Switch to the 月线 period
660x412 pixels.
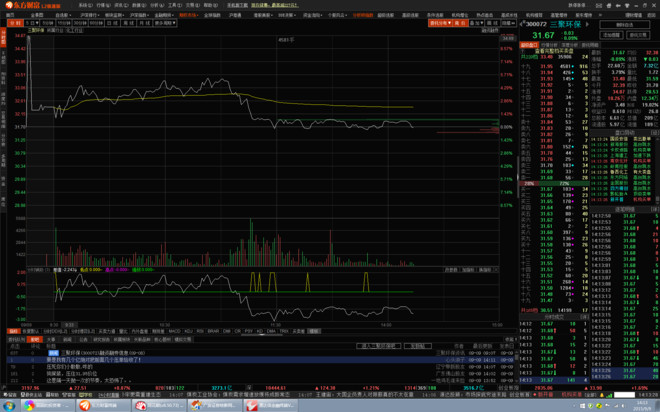[x=144, y=23]
